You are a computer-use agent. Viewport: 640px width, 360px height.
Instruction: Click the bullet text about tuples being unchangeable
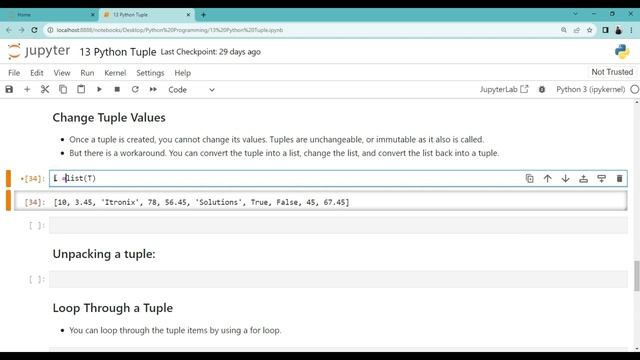[276, 140]
